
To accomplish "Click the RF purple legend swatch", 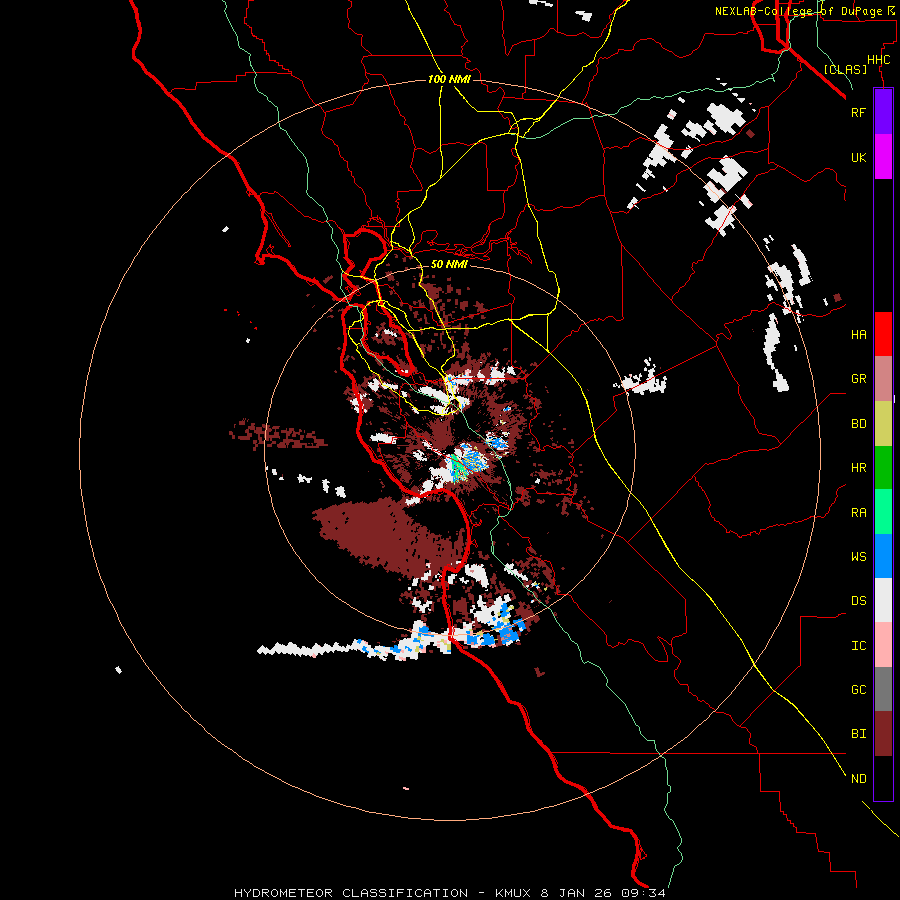I will coord(883,112).
